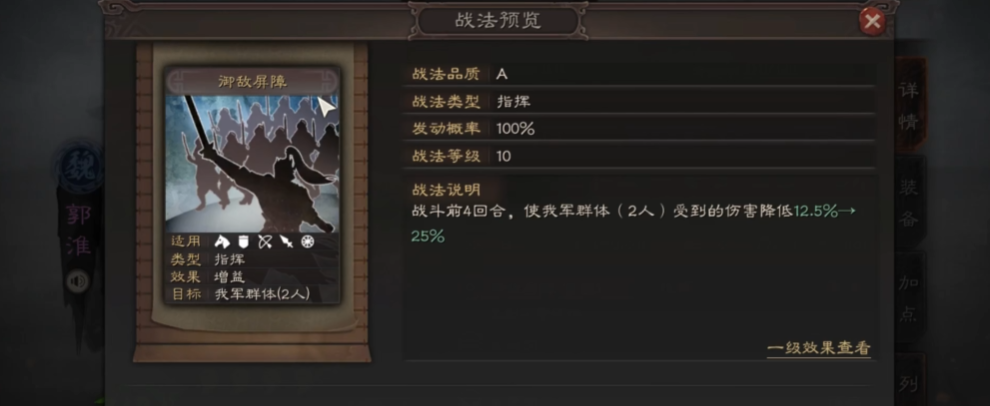Viewport: 990px width, 406px height.
Task: Tap the archer bow icon
Action: 265,241
